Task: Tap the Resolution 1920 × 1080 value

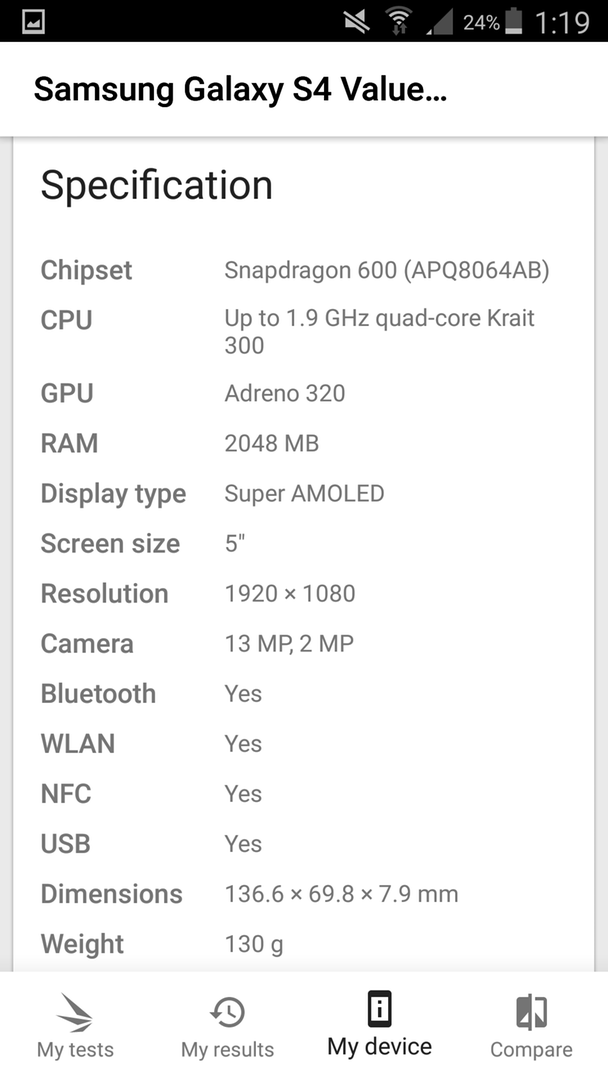Action: tap(290, 594)
